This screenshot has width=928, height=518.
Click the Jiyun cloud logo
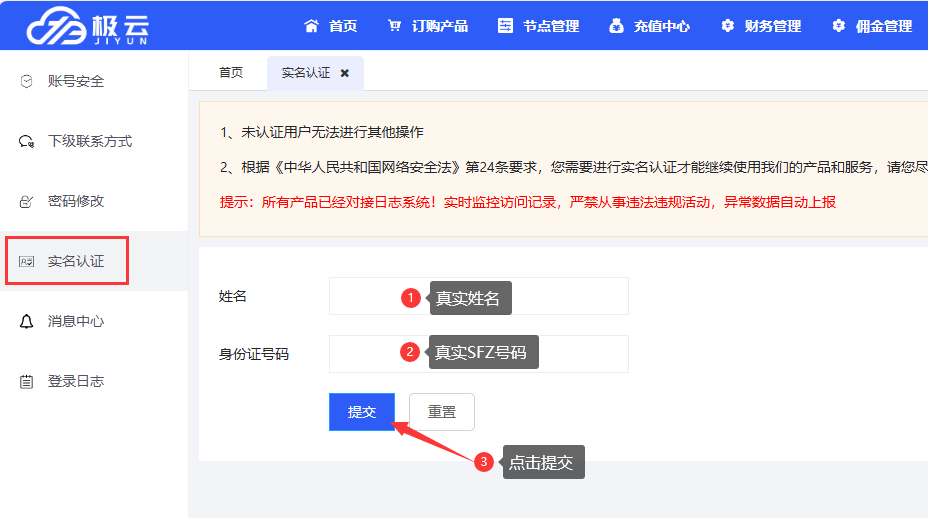point(91,26)
